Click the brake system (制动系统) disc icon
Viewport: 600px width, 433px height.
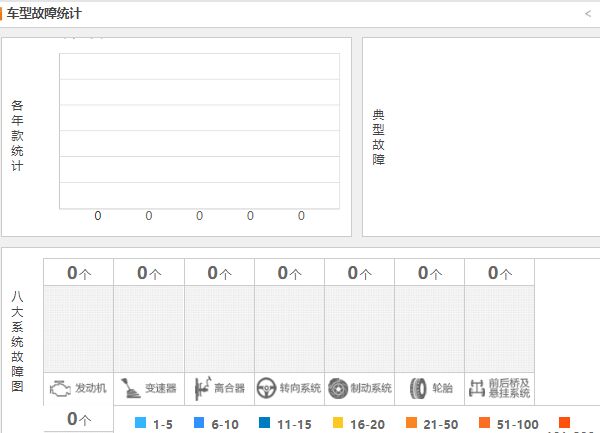click(338, 389)
